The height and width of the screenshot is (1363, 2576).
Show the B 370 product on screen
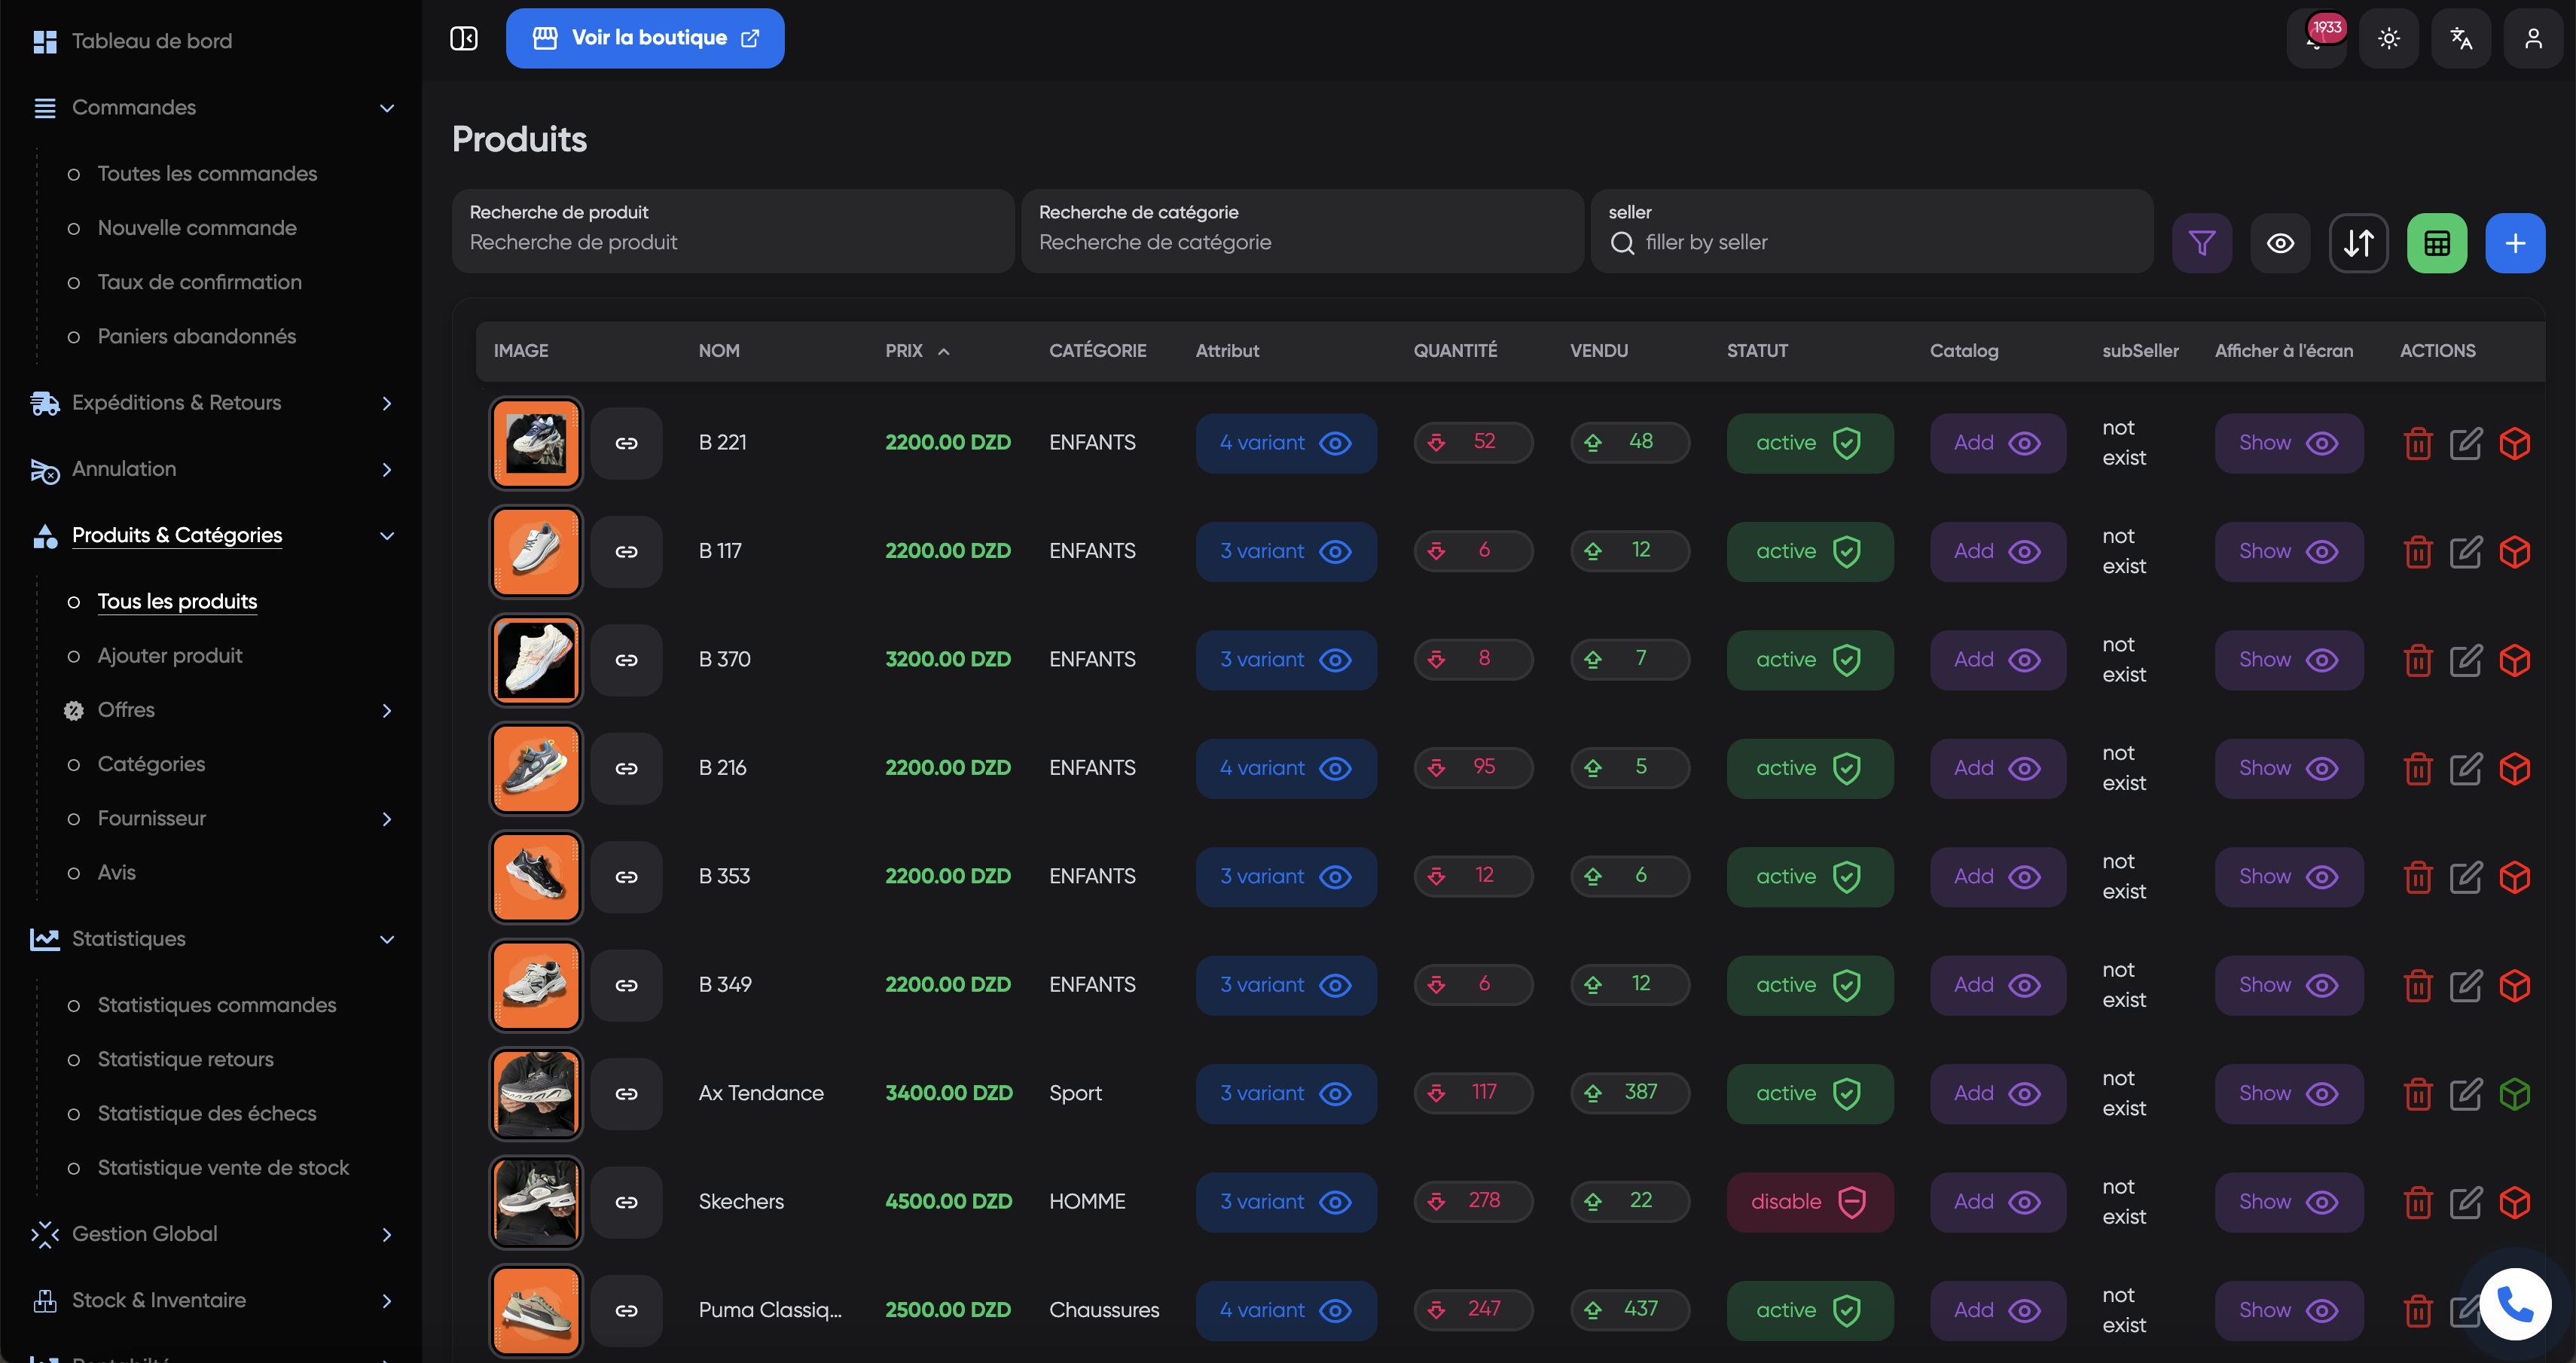coord(2288,659)
